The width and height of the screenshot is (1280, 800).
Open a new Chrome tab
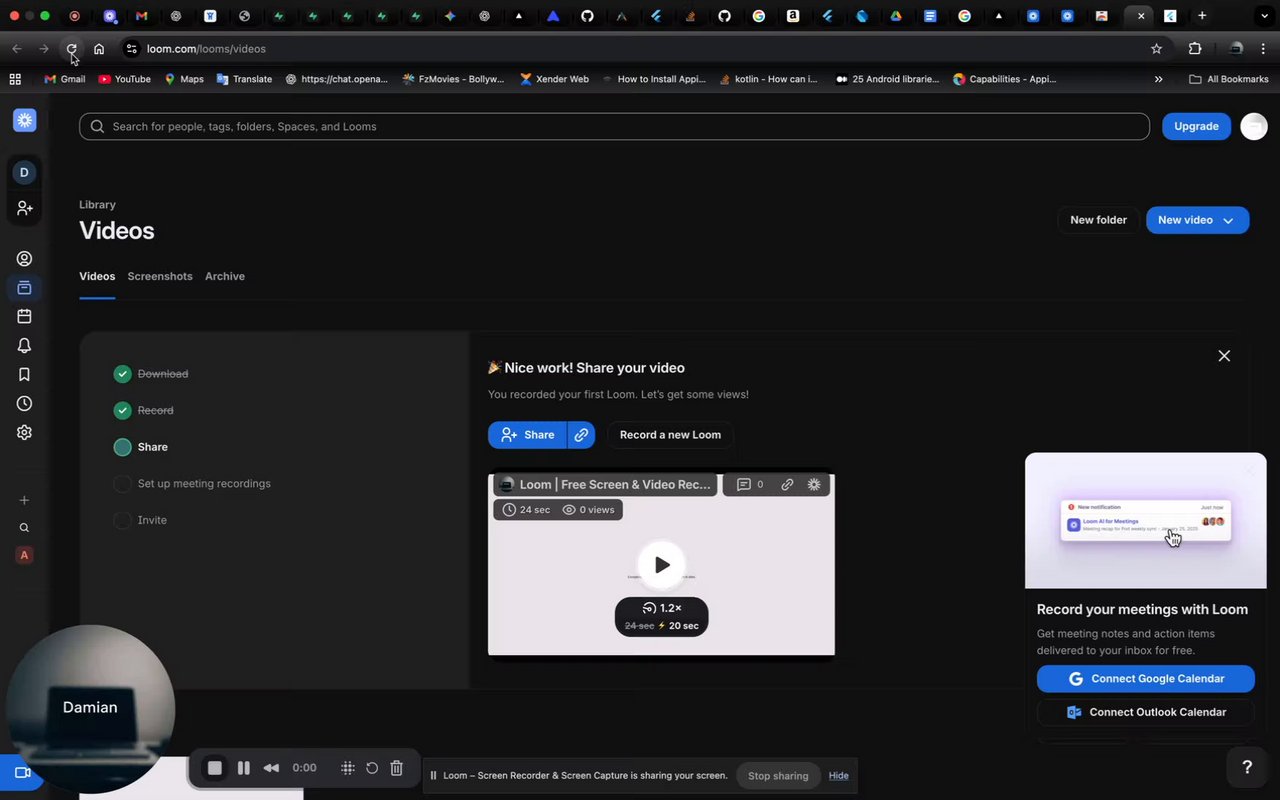1202,16
